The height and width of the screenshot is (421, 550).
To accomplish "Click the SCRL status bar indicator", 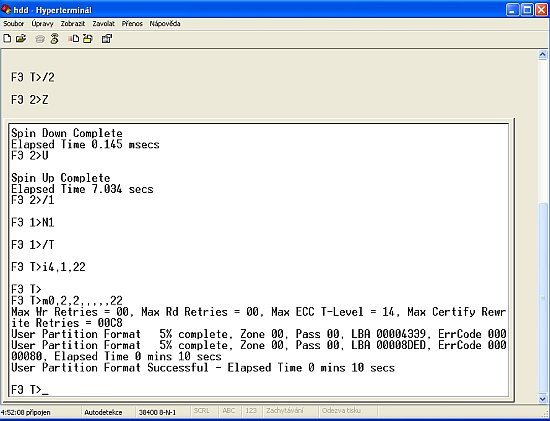I will pyautogui.click(x=201, y=410).
